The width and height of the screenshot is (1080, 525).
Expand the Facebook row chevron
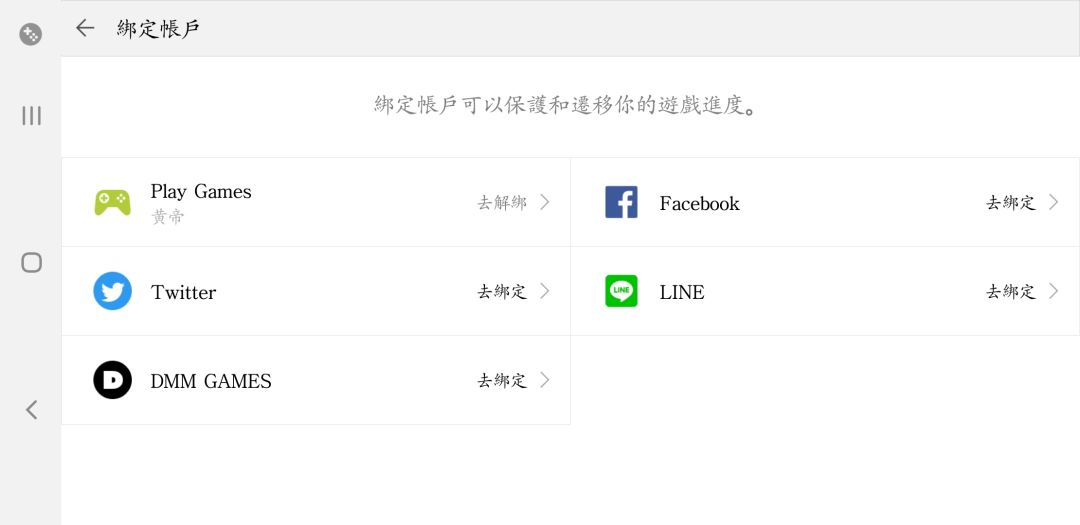(1054, 202)
